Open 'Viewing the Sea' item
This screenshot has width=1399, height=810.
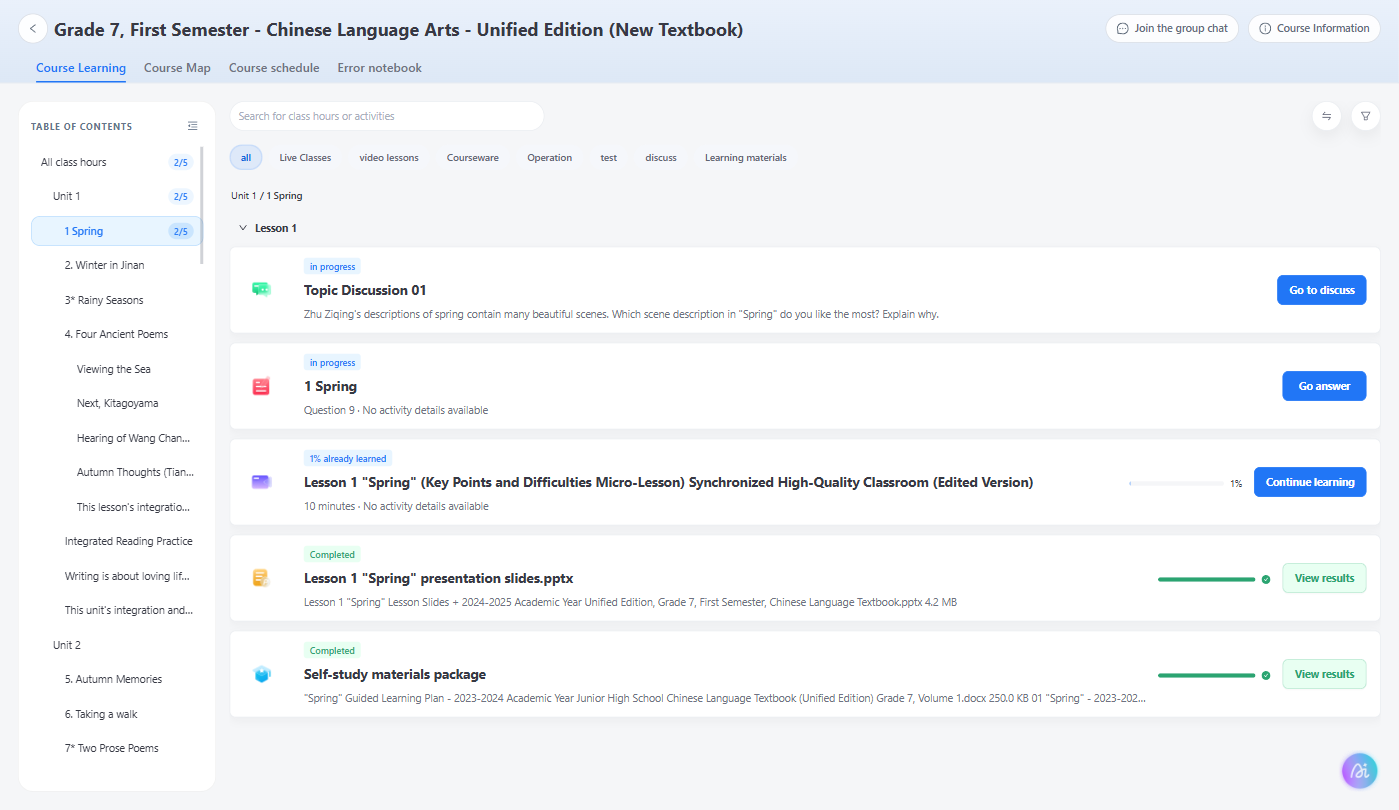coord(114,369)
